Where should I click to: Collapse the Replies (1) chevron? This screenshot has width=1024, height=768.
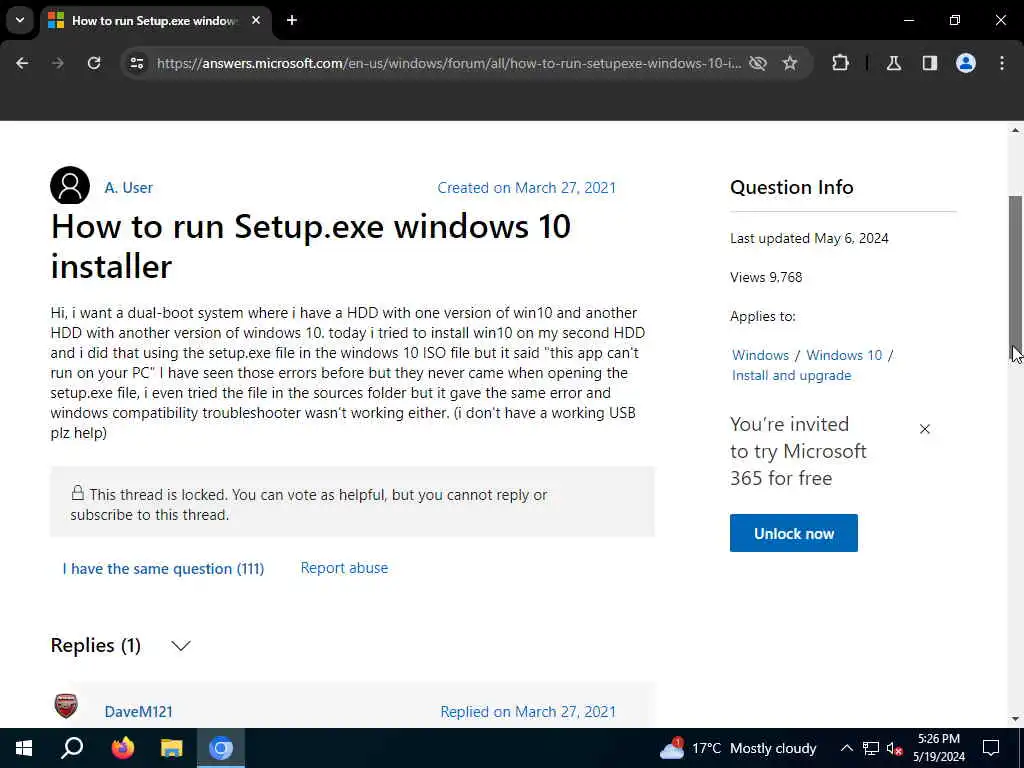click(181, 646)
